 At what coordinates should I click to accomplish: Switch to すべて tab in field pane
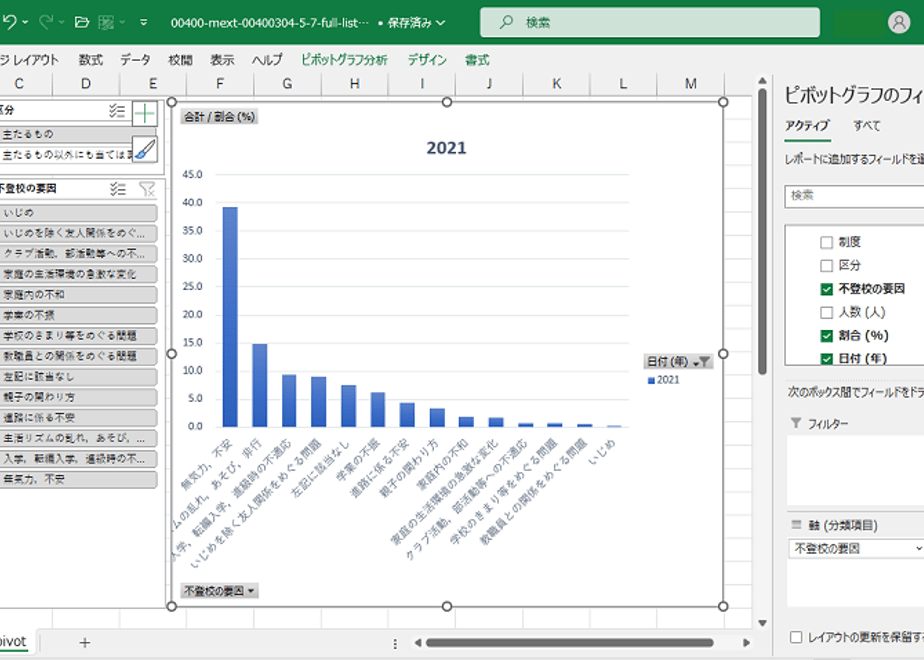866,126
